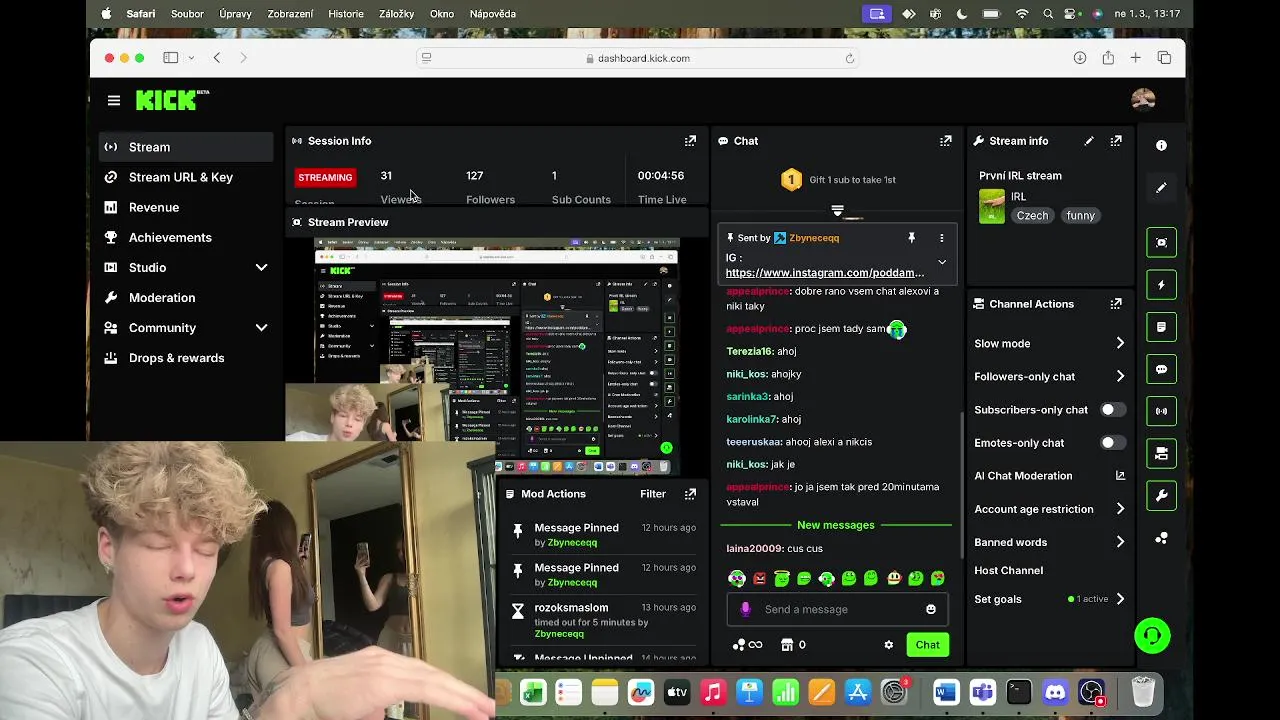The height and width of the screenshot is (720, 1280).
Task: Open AI Chat Moderation external link icon
Action: click(x=1120, y=476)
